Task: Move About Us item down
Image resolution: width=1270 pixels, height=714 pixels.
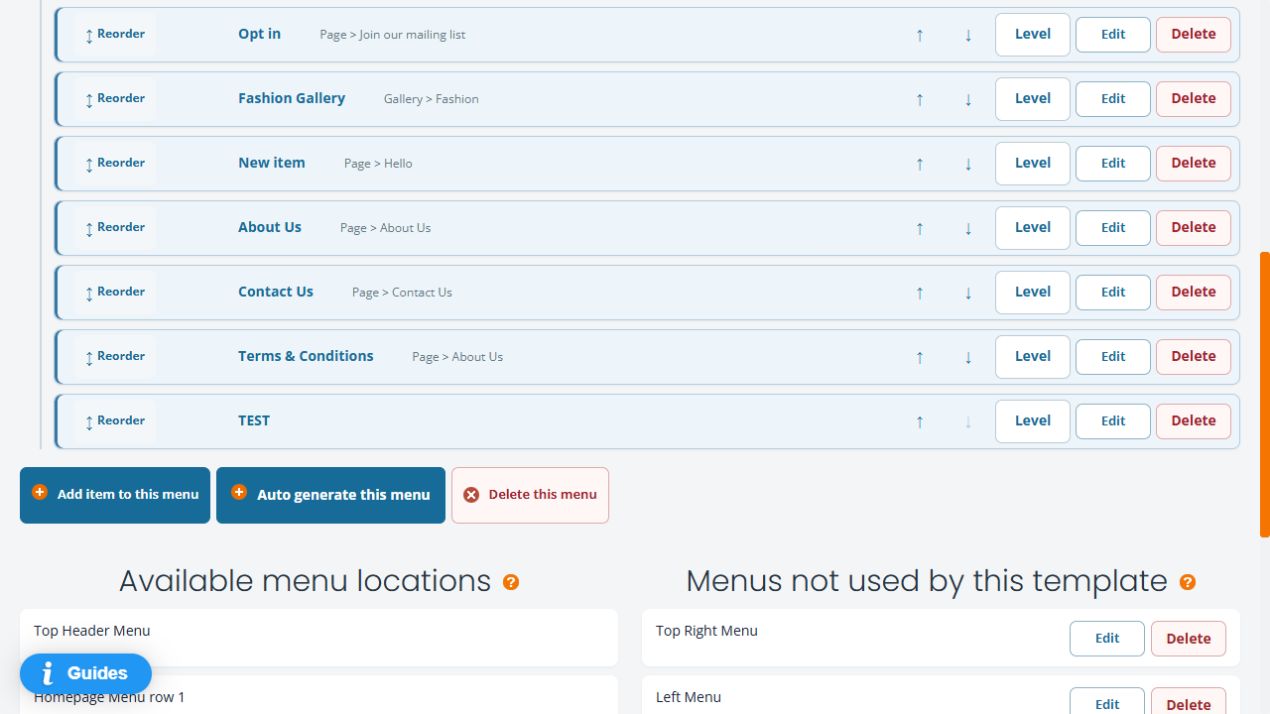Action: 968,228
